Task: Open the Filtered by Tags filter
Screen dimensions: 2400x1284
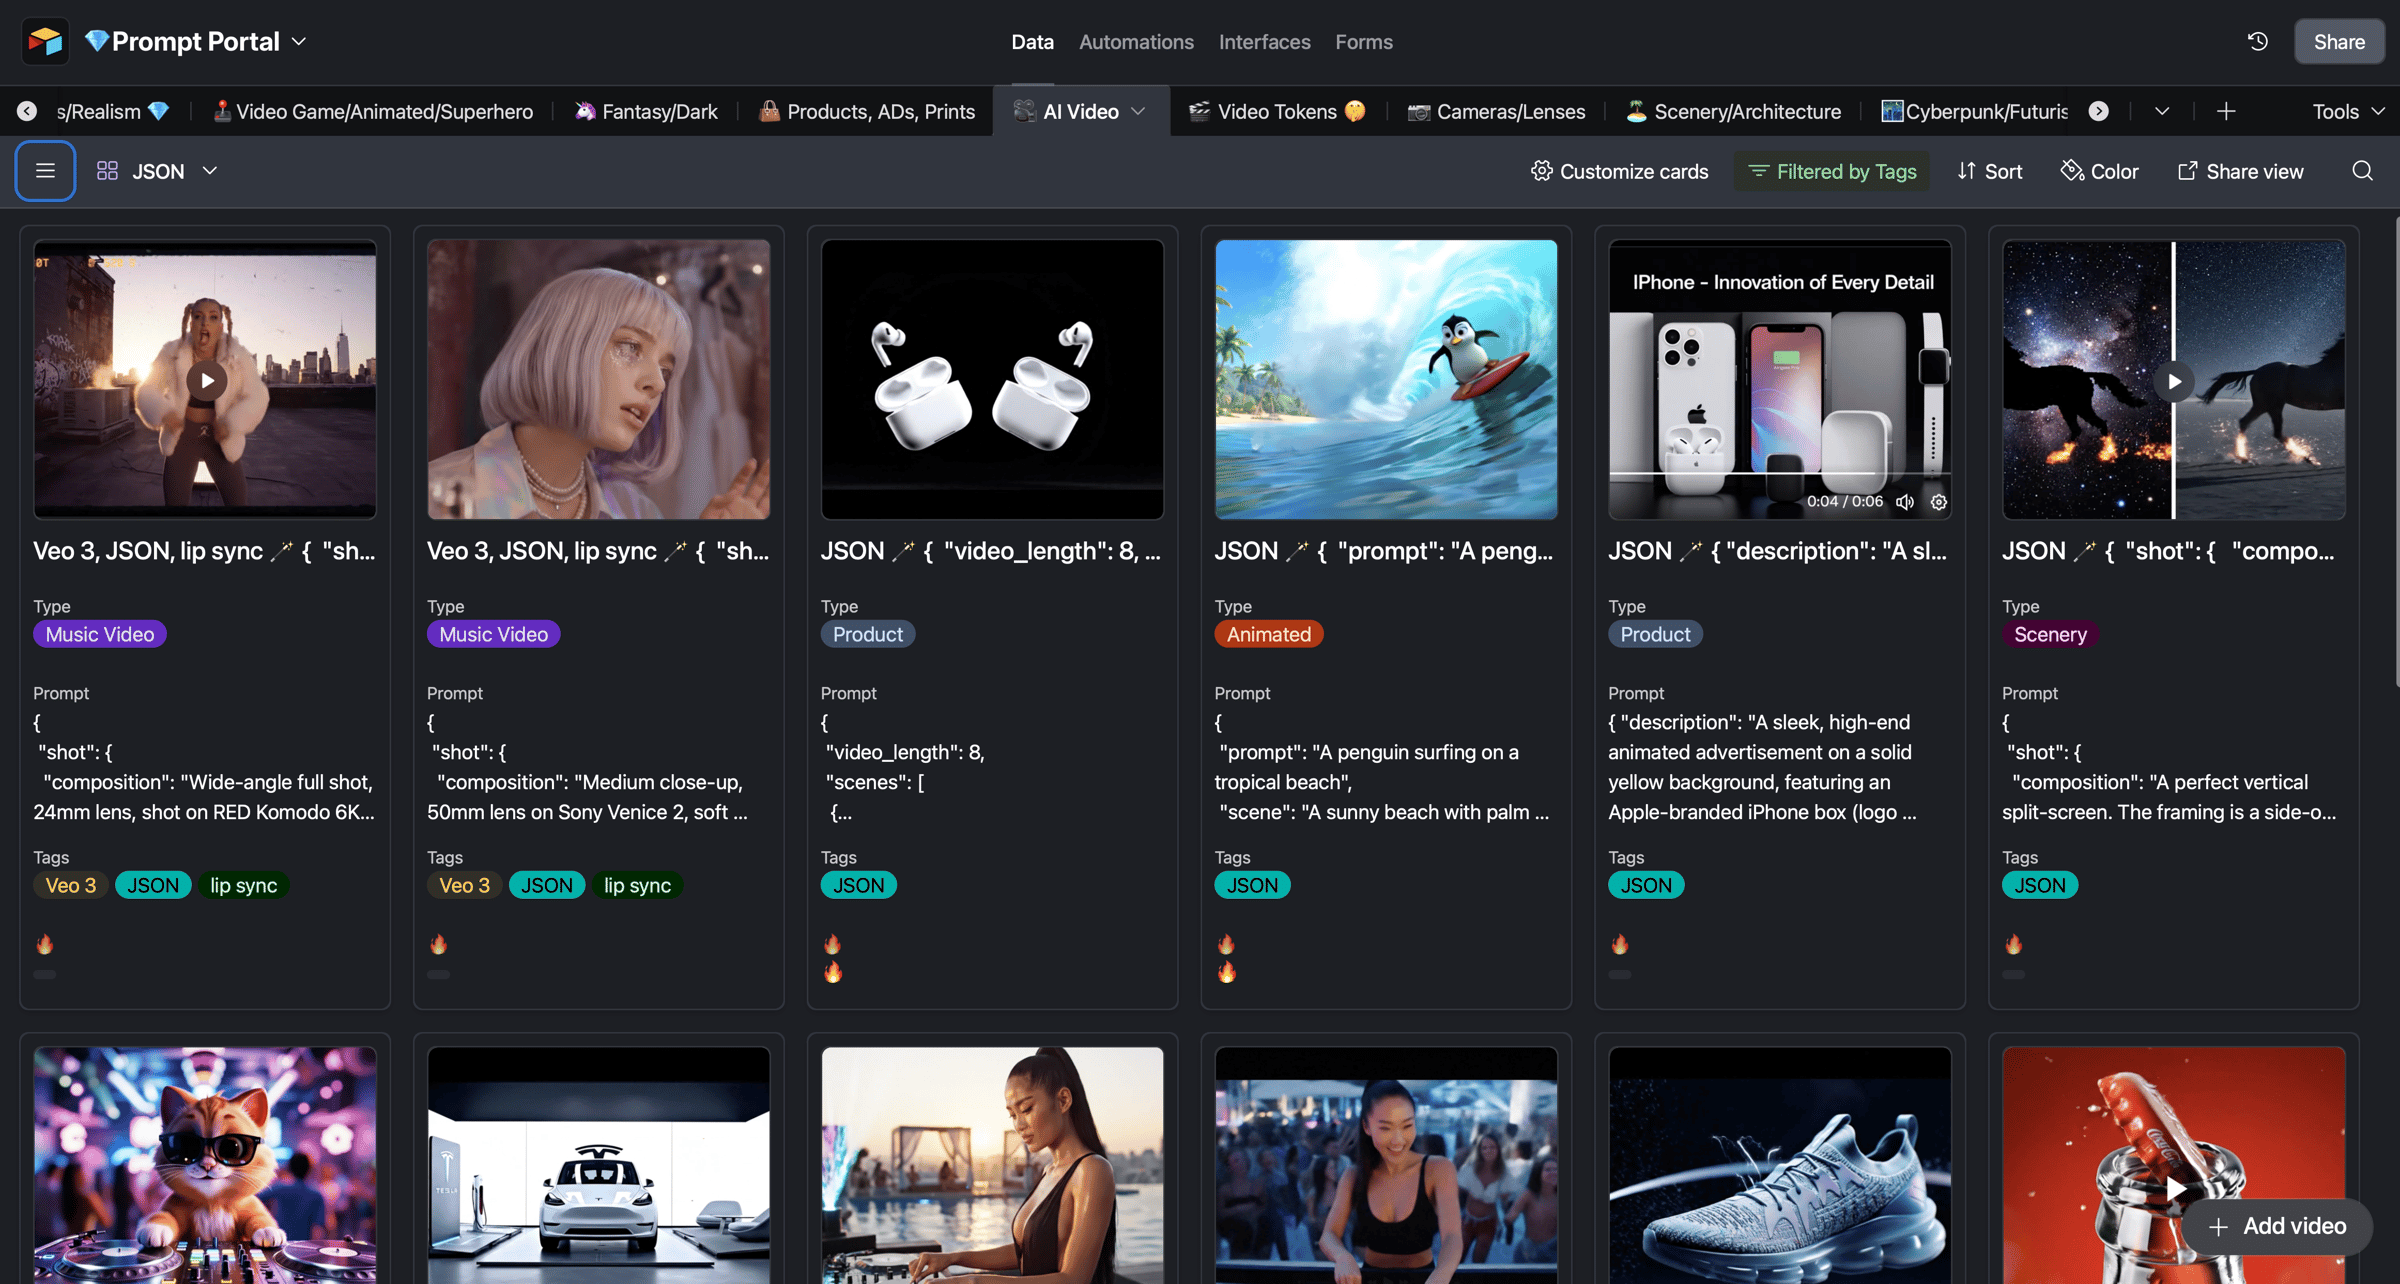Action: [1832, 171]
